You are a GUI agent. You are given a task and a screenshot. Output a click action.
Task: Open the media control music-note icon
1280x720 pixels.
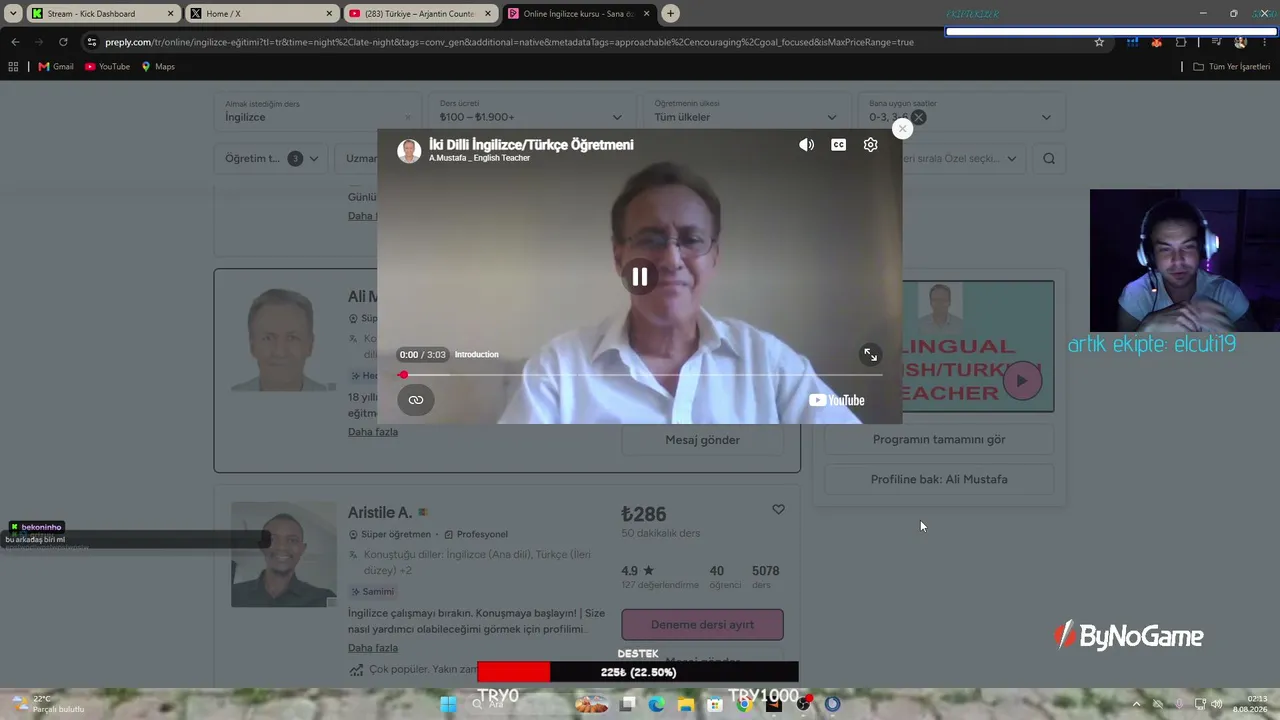coord(1216,42)
